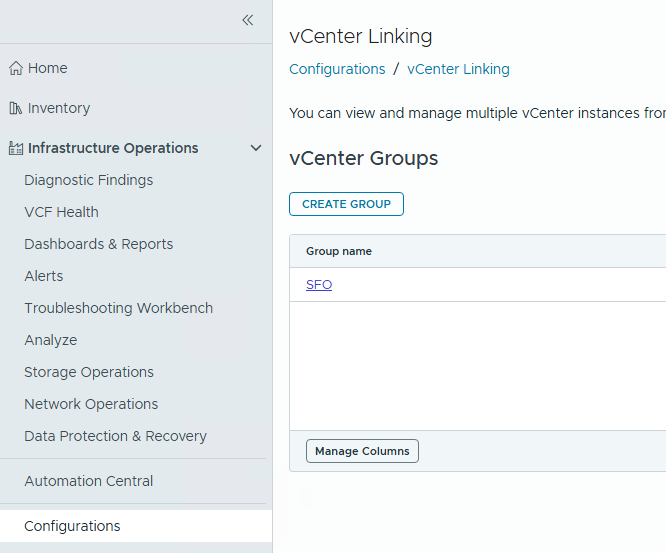
Task: Select Configurations in the sidebar
Action: click(72, 526)
